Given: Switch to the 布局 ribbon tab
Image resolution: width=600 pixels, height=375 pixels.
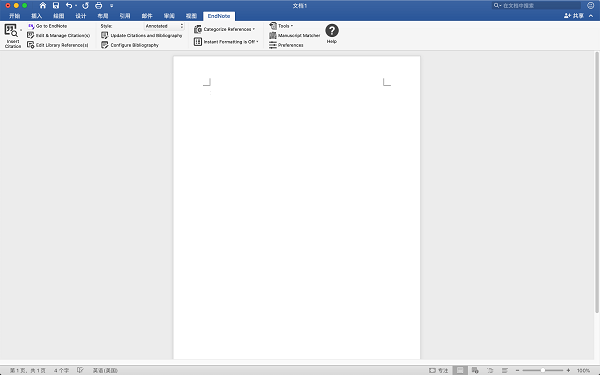Looking at the screenshot, I should pyautogui.click(x=103, y=16).
